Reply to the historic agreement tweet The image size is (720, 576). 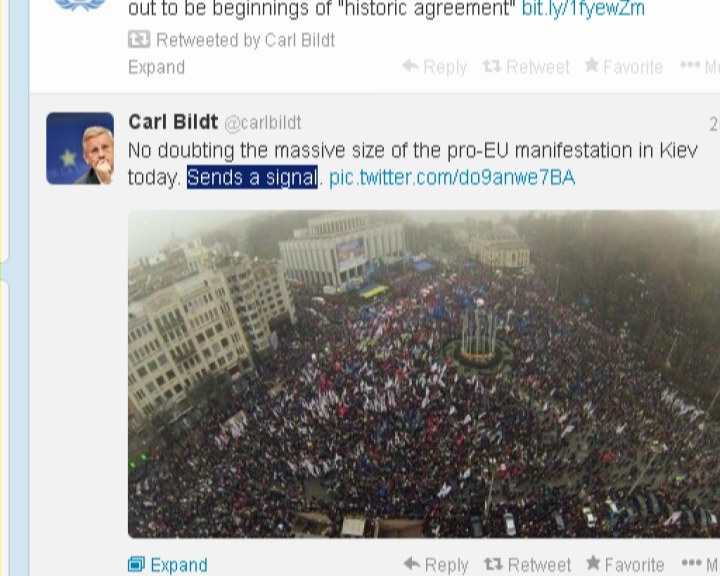pos(434,67)
